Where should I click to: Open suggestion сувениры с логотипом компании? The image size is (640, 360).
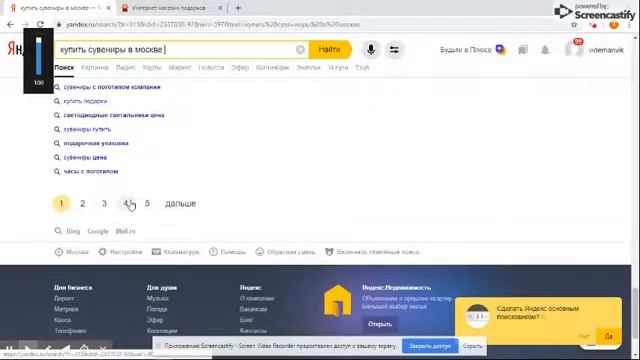112,87
